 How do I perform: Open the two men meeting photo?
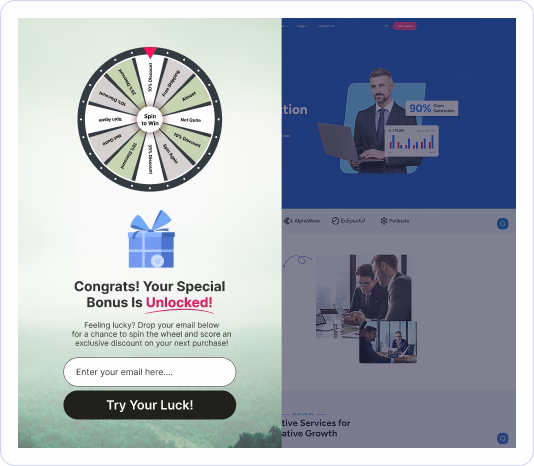pyautogui.click(x=363, y=296)
